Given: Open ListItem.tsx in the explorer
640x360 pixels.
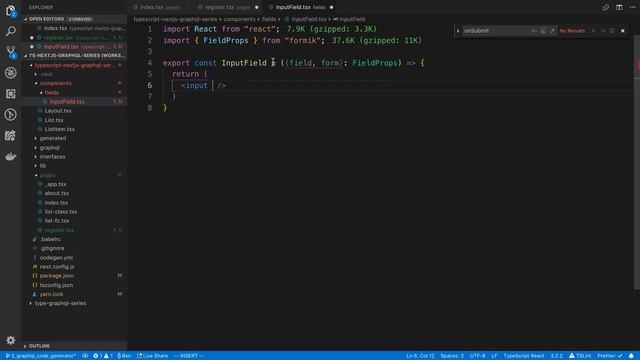Looking at the screenshot, I should pos(74,129).
